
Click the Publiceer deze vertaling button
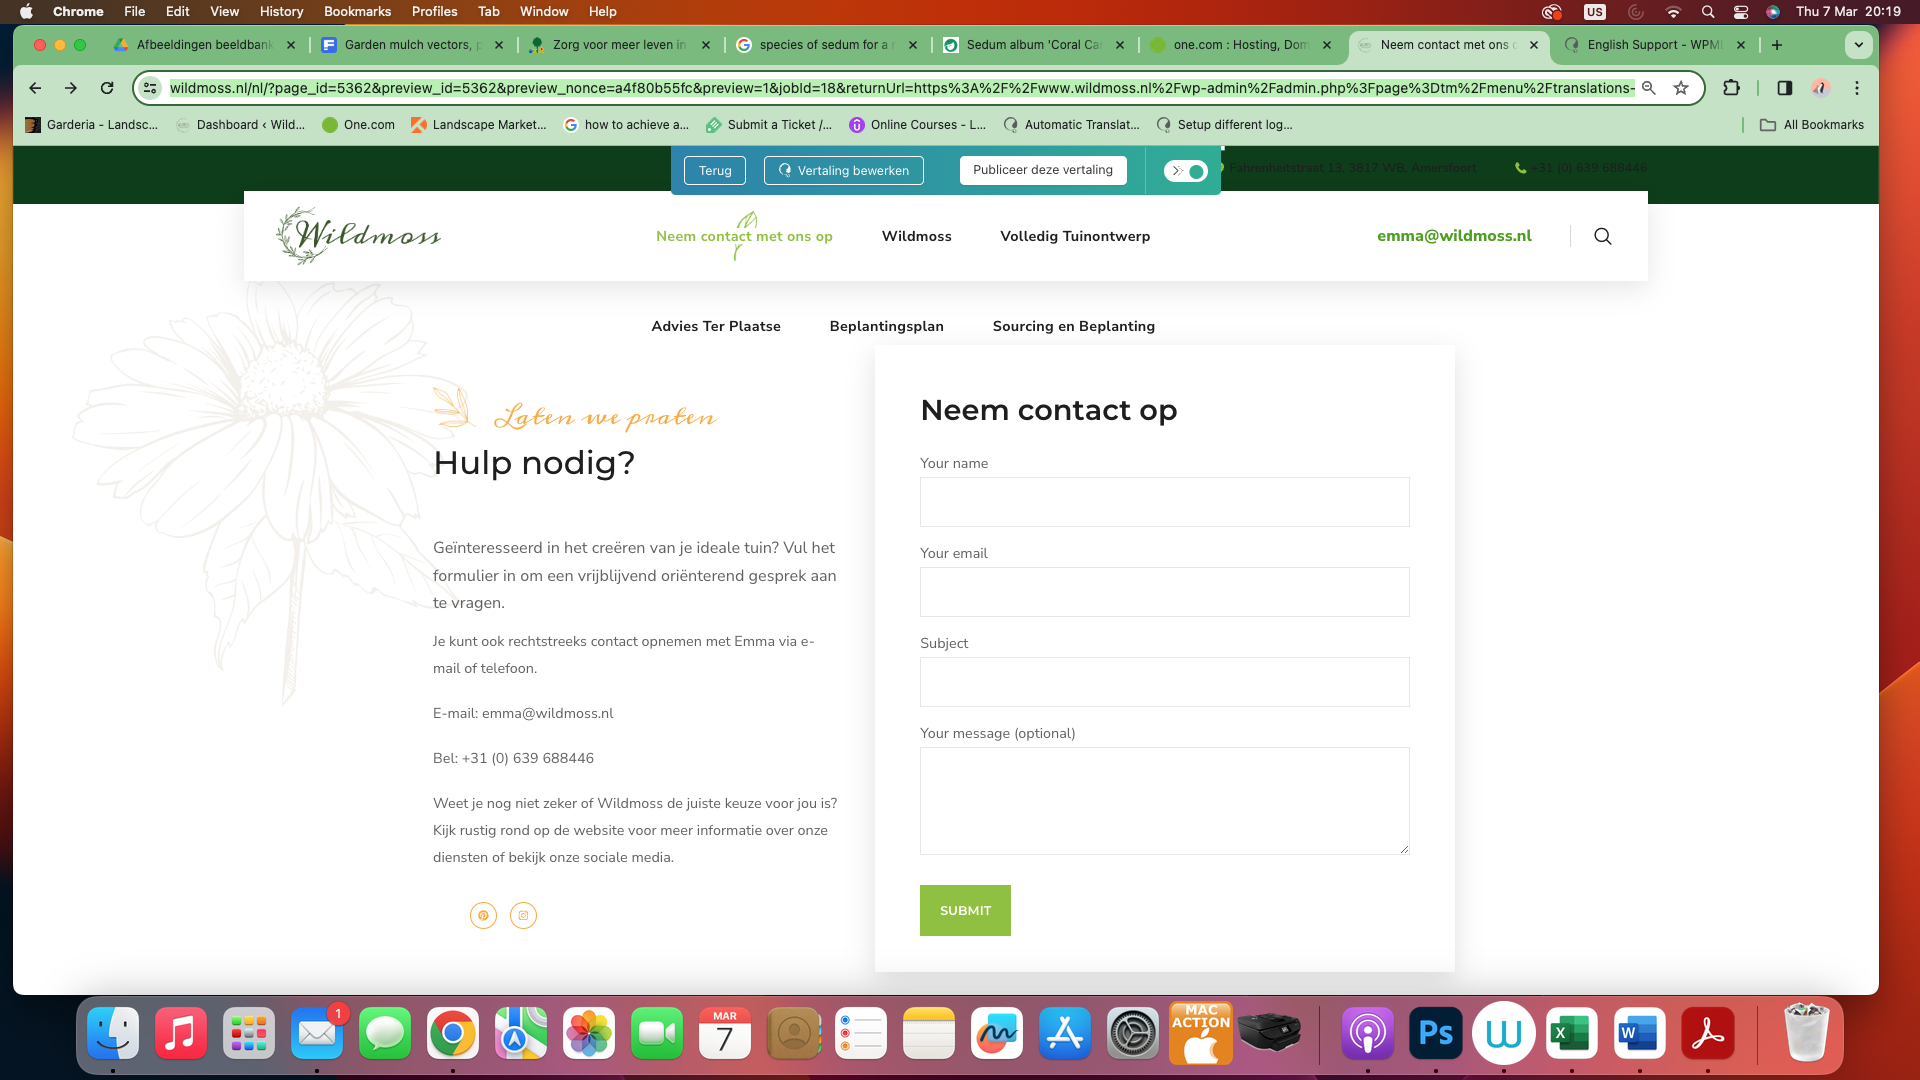click(x=1043, y=170)
